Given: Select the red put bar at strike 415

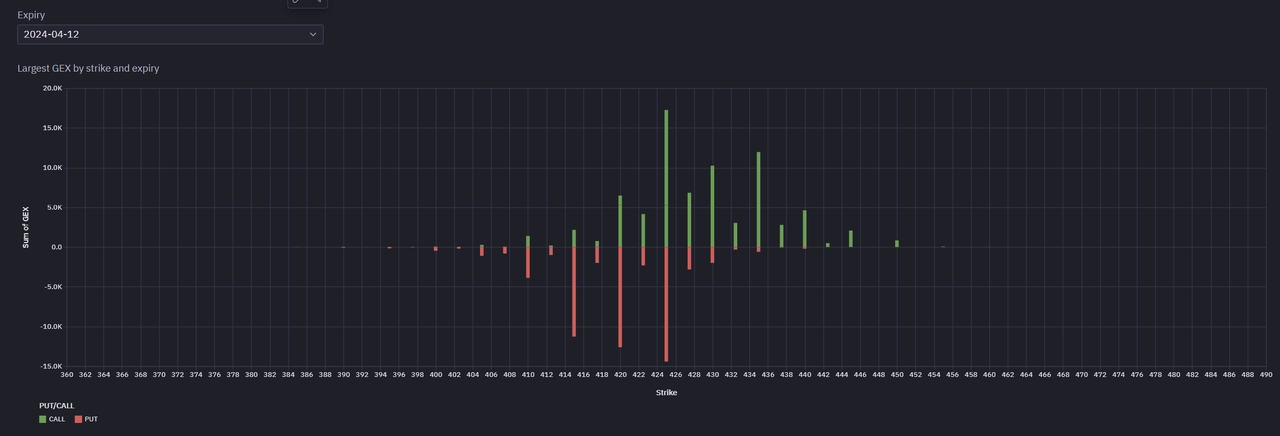Looking at the screenshot, I should click(574, 291).
